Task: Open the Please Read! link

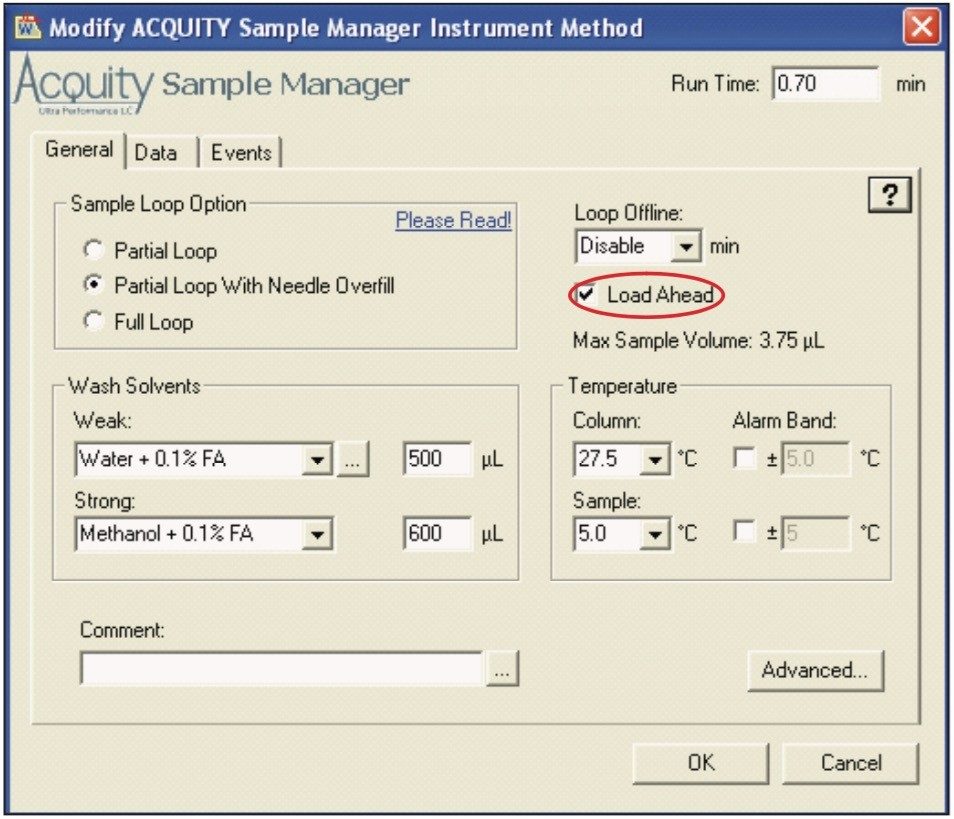Action: tap(453, 220)
